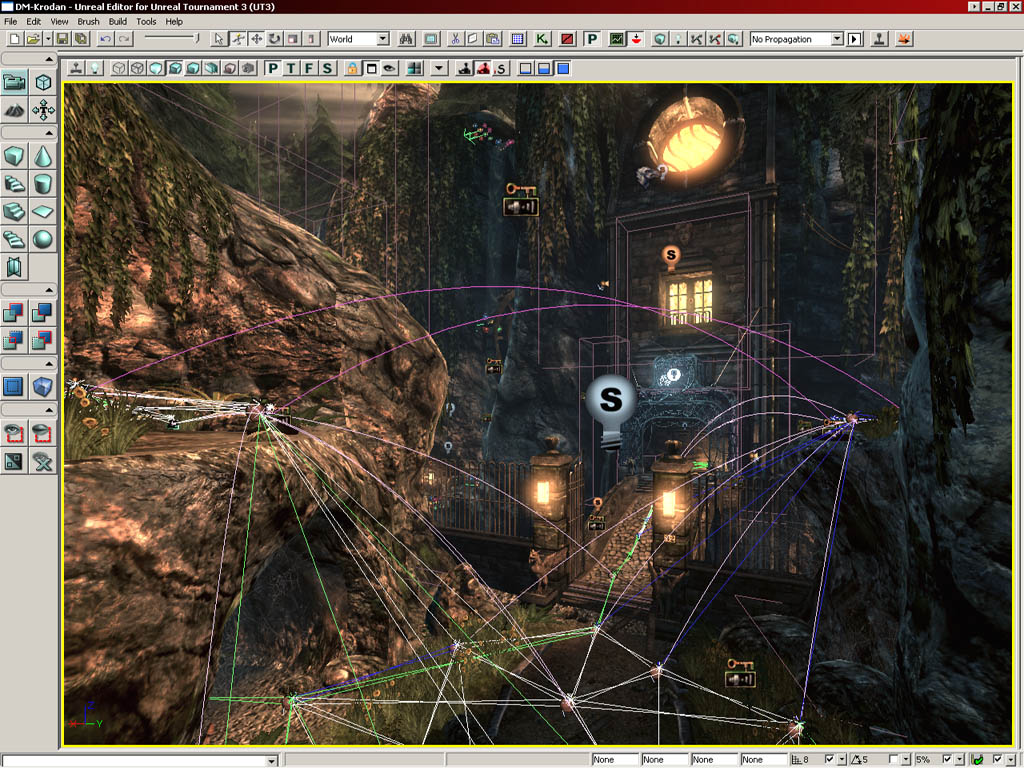Expand the No Propagation dropdown
Image resolution: width=1024 pixels, height=768 pixels.
point(836,39)
